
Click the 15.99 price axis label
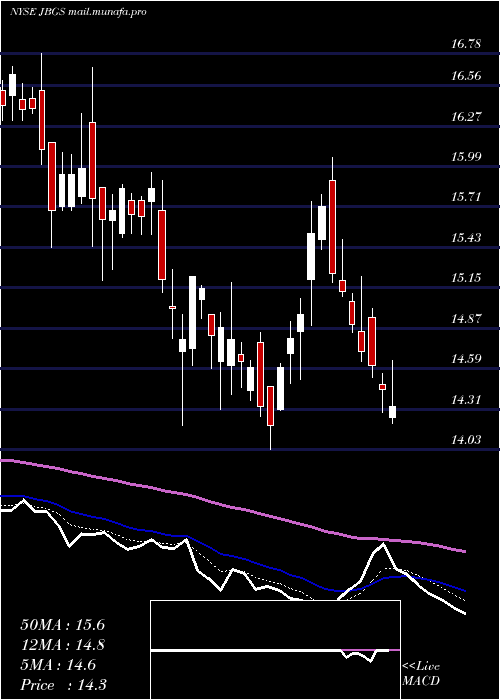tap(466, 157)
